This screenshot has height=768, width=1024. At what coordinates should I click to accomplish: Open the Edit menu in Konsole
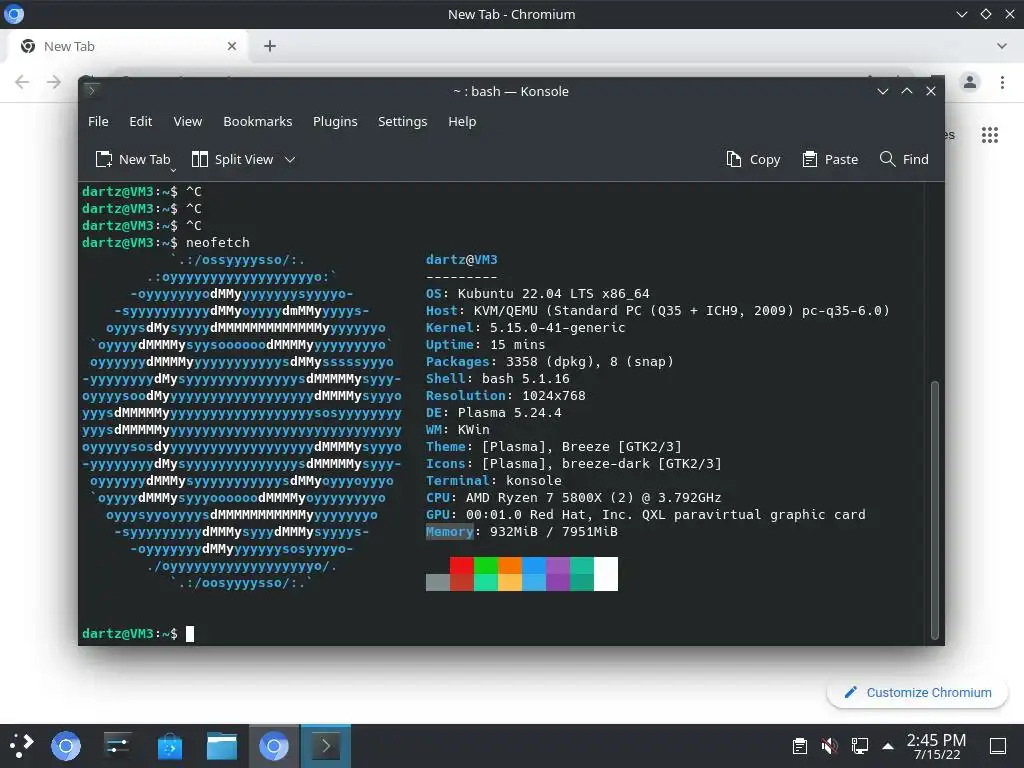[140, 121]
